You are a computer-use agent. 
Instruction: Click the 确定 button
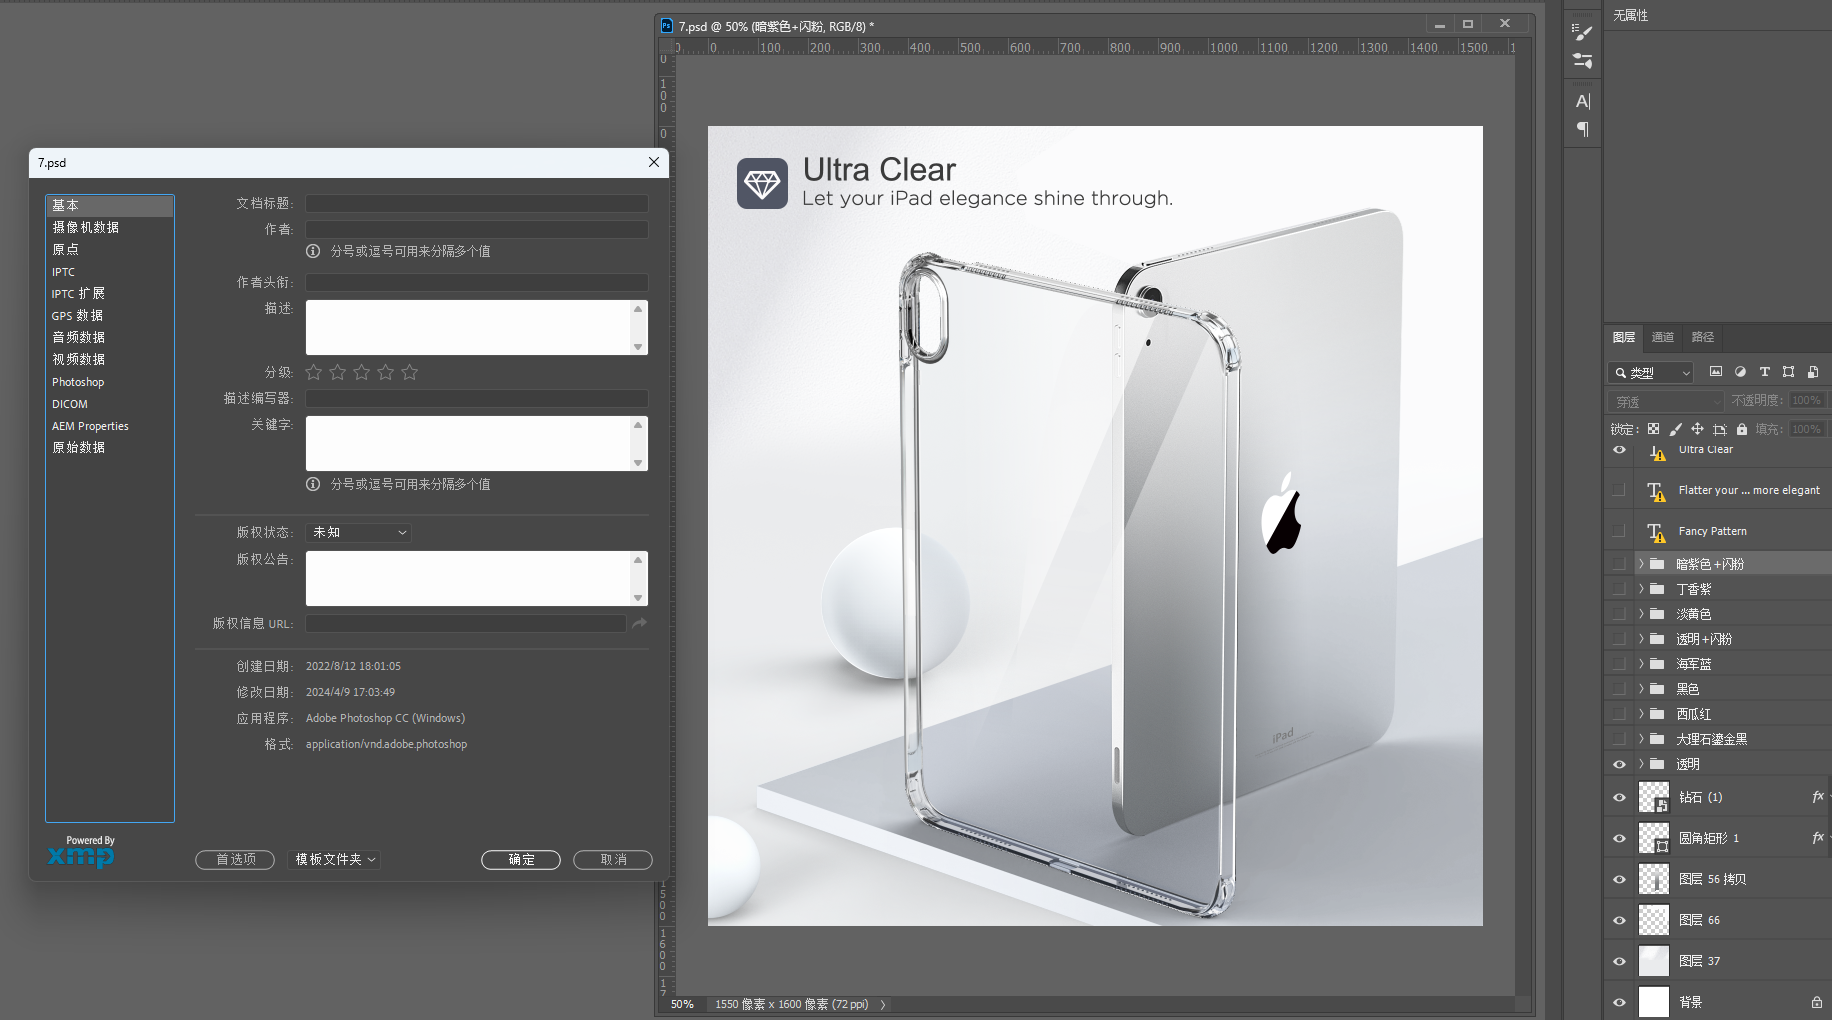(521, 860)
